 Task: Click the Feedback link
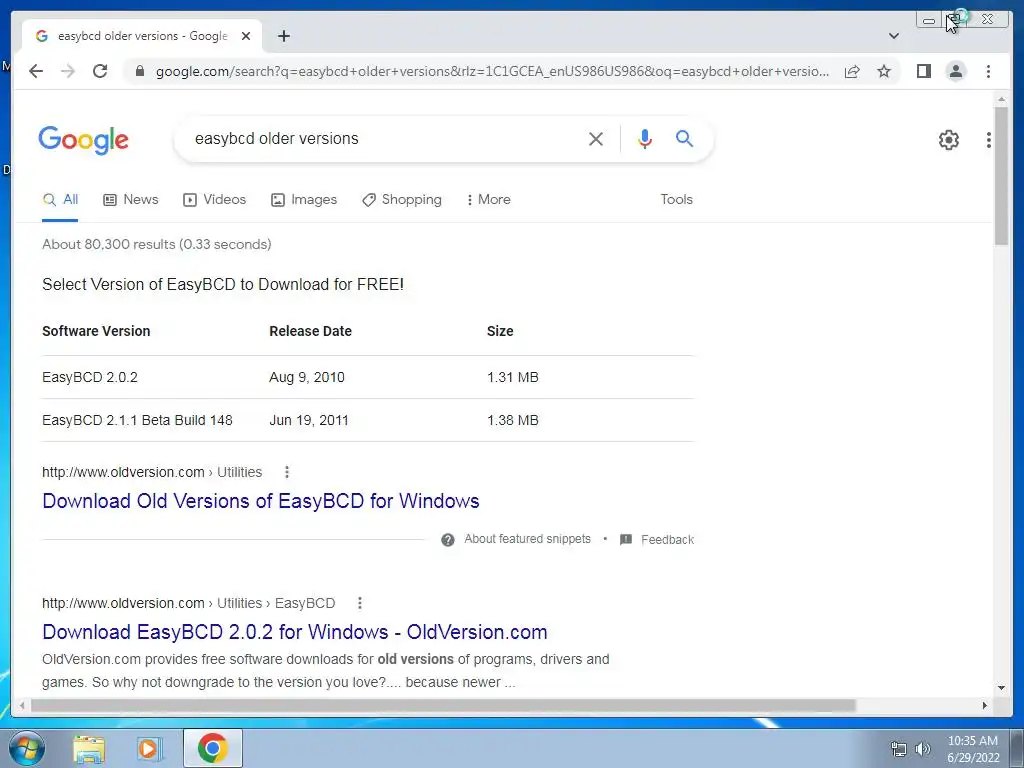[667, 539]
